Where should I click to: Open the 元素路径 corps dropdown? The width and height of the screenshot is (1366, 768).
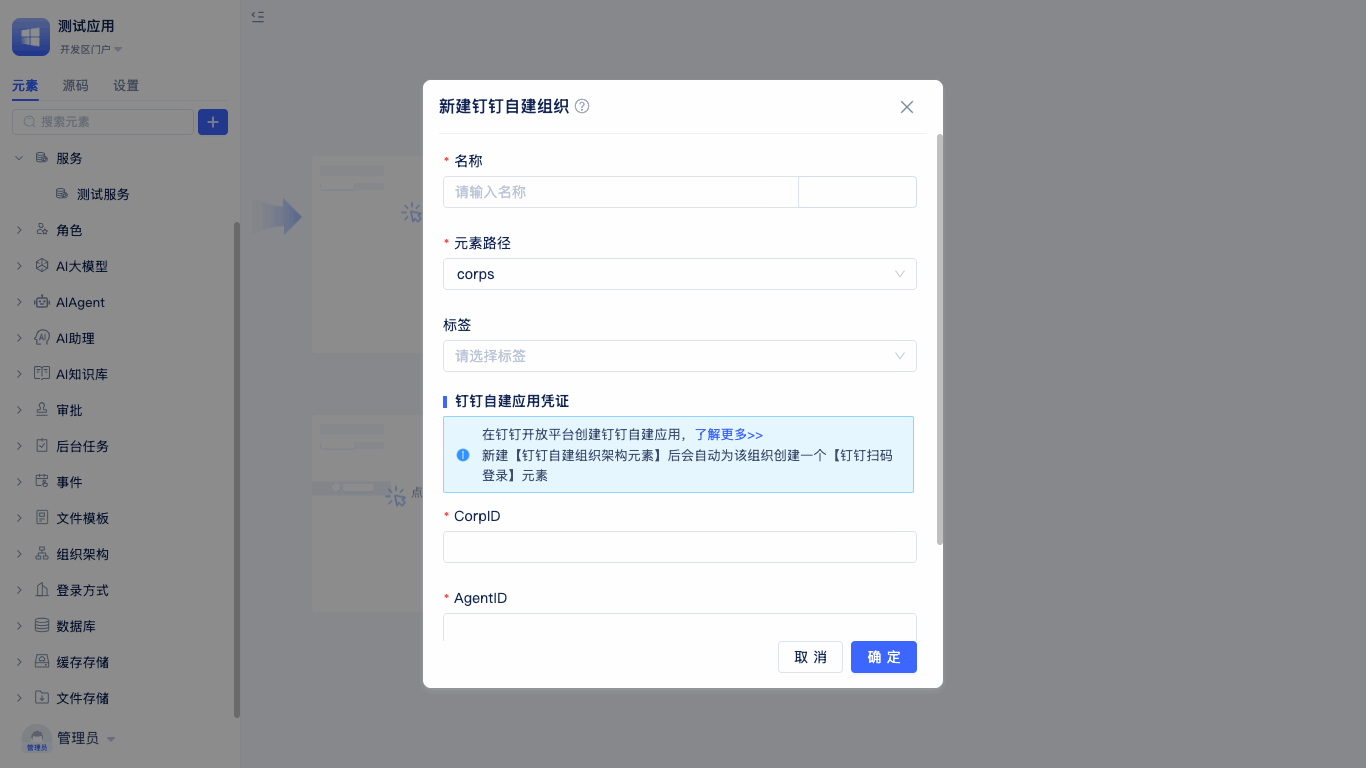pos(680,274)
